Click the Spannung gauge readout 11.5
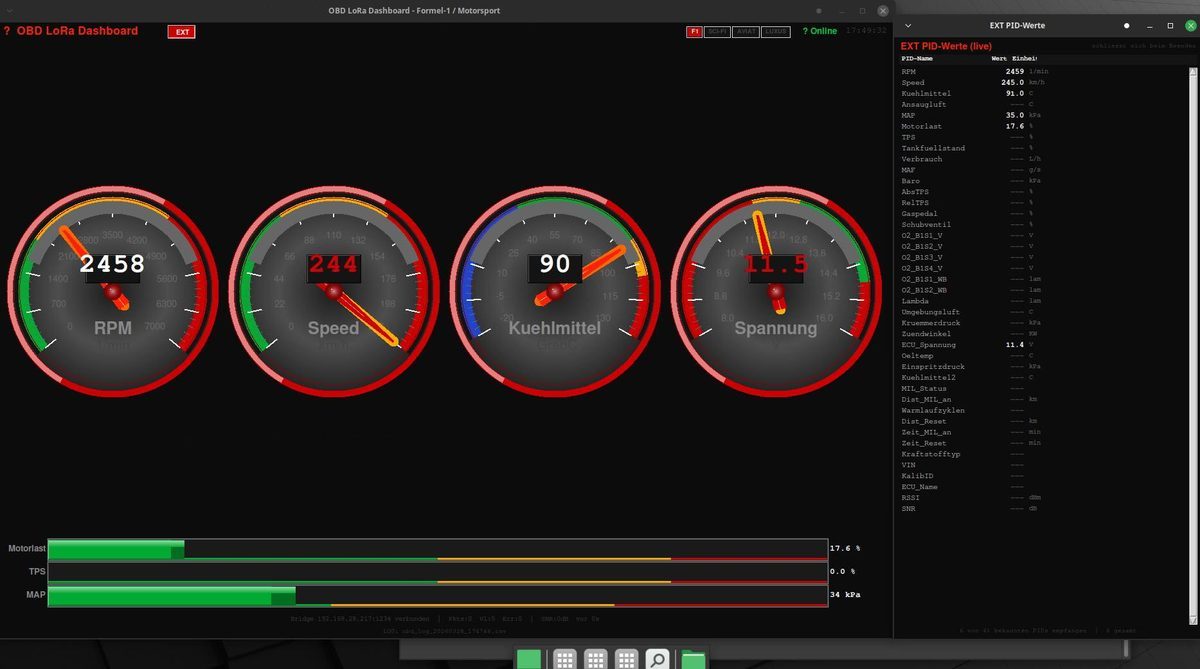 pyautogui.click(x=776, y=265)
